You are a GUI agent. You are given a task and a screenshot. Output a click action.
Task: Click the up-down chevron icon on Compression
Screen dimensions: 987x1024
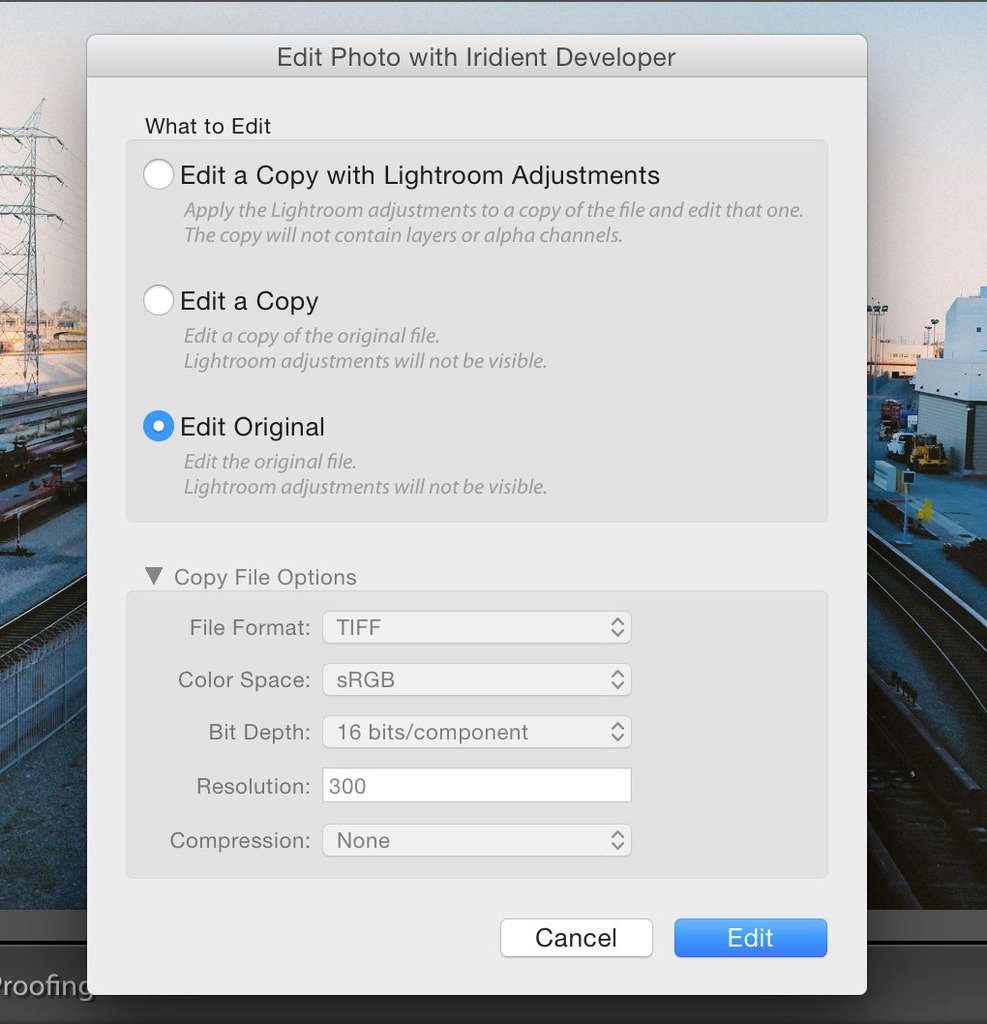[x=617, y=840]
